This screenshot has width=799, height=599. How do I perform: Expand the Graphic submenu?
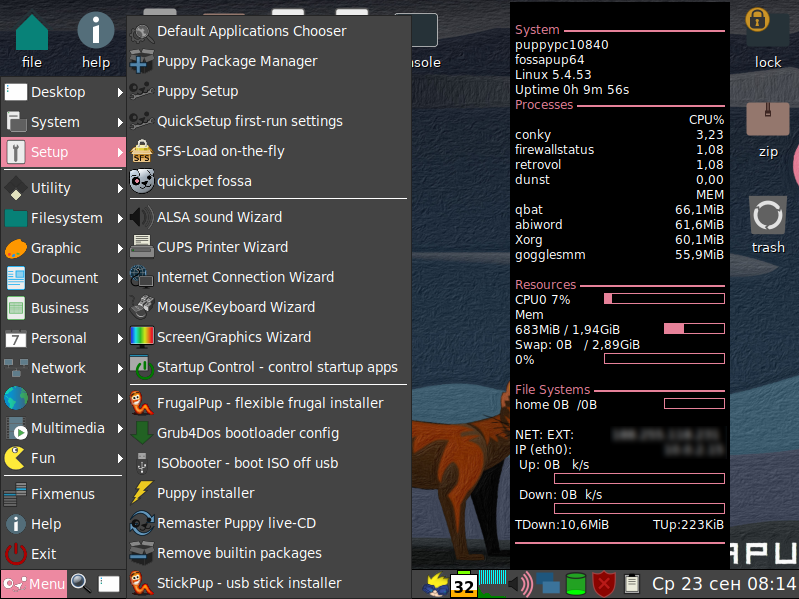coord(64,248)
